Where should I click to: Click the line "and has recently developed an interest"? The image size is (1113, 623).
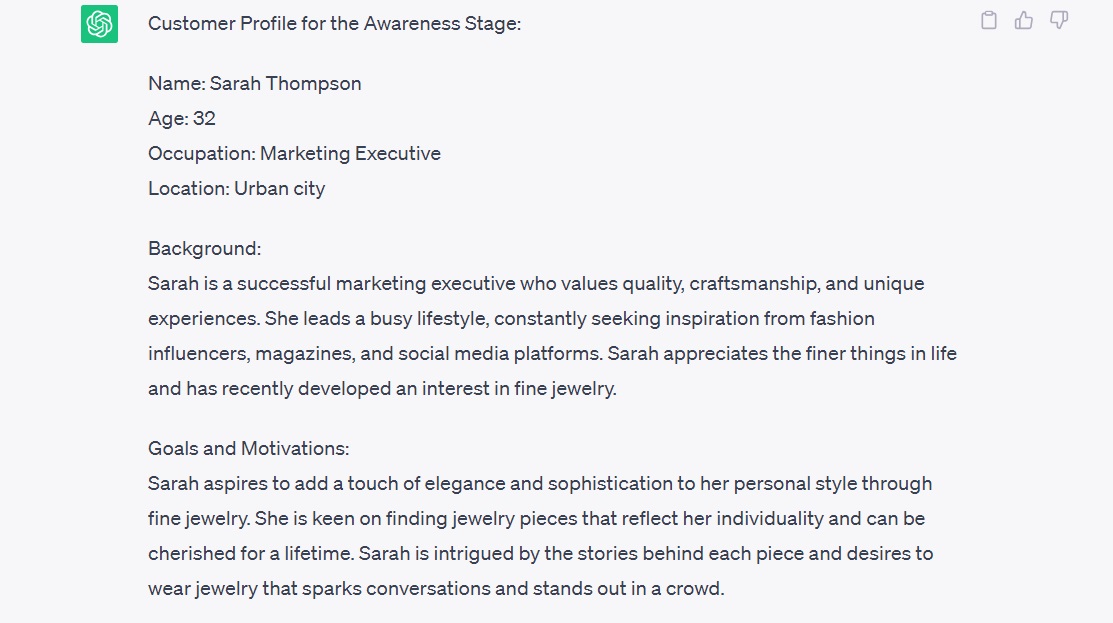click(x=382, y=389)
